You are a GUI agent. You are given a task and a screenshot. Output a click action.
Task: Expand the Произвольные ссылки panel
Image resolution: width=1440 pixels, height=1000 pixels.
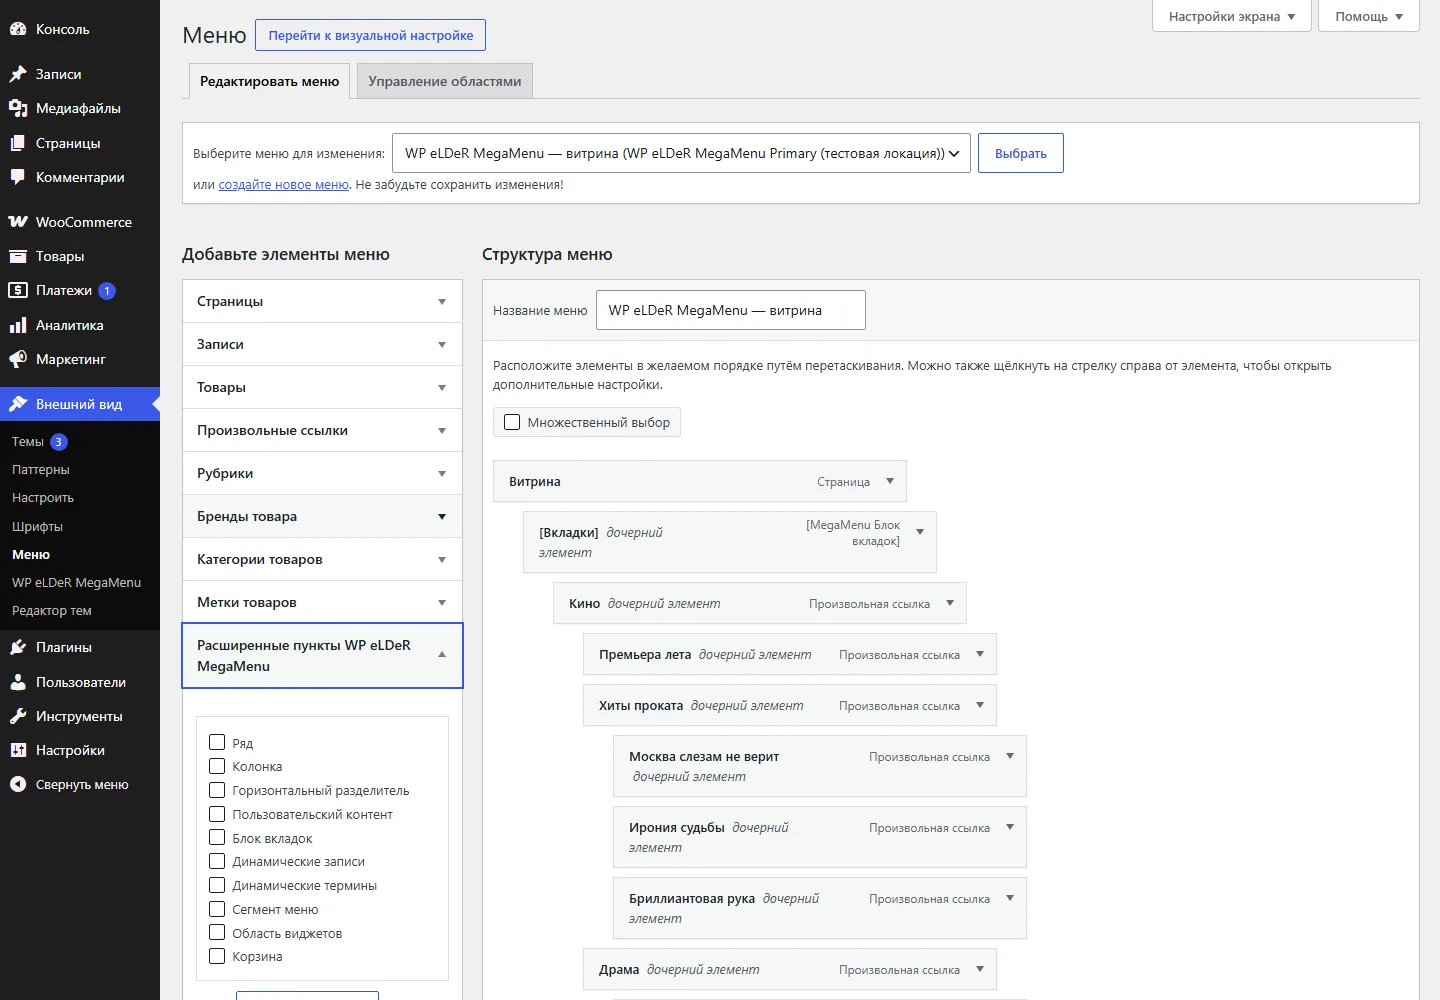point(322,430)
